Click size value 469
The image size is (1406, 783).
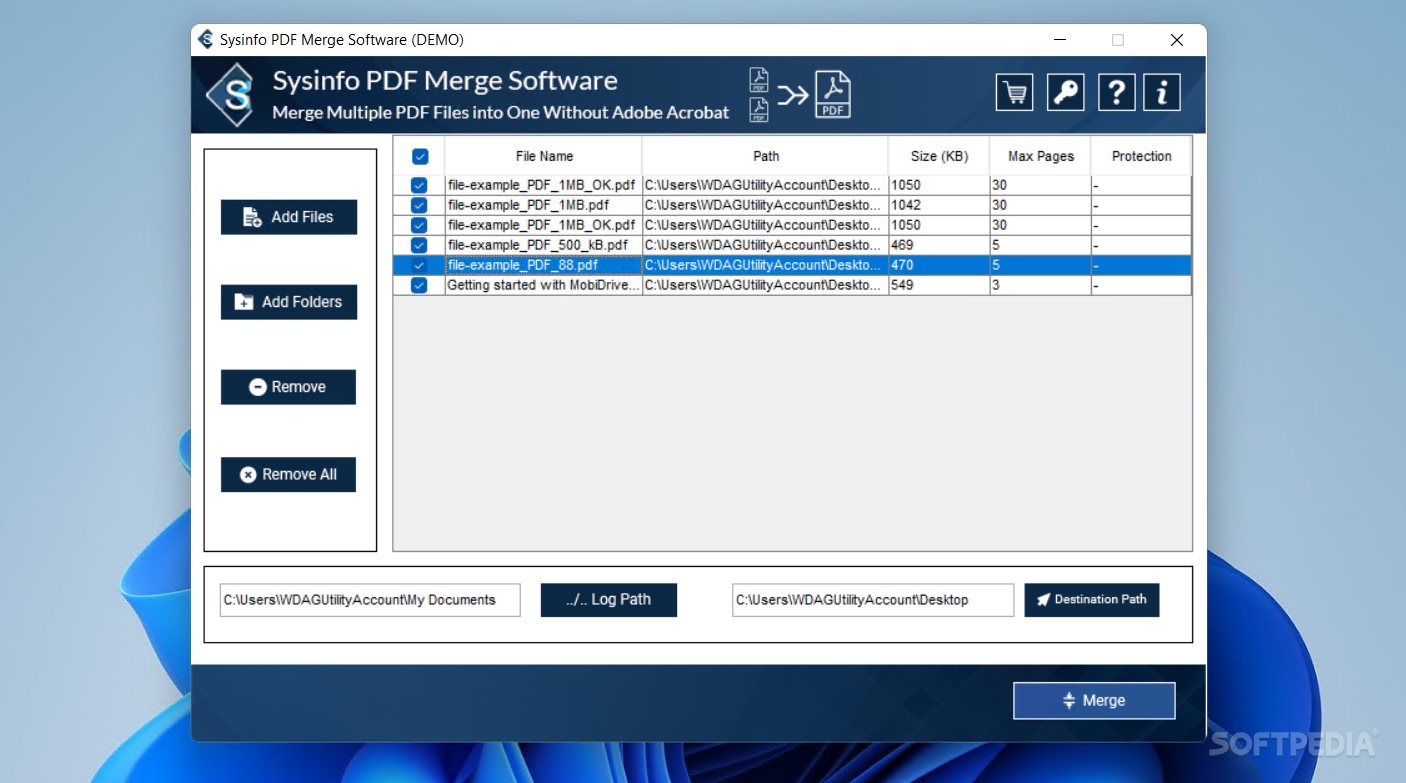902,245
